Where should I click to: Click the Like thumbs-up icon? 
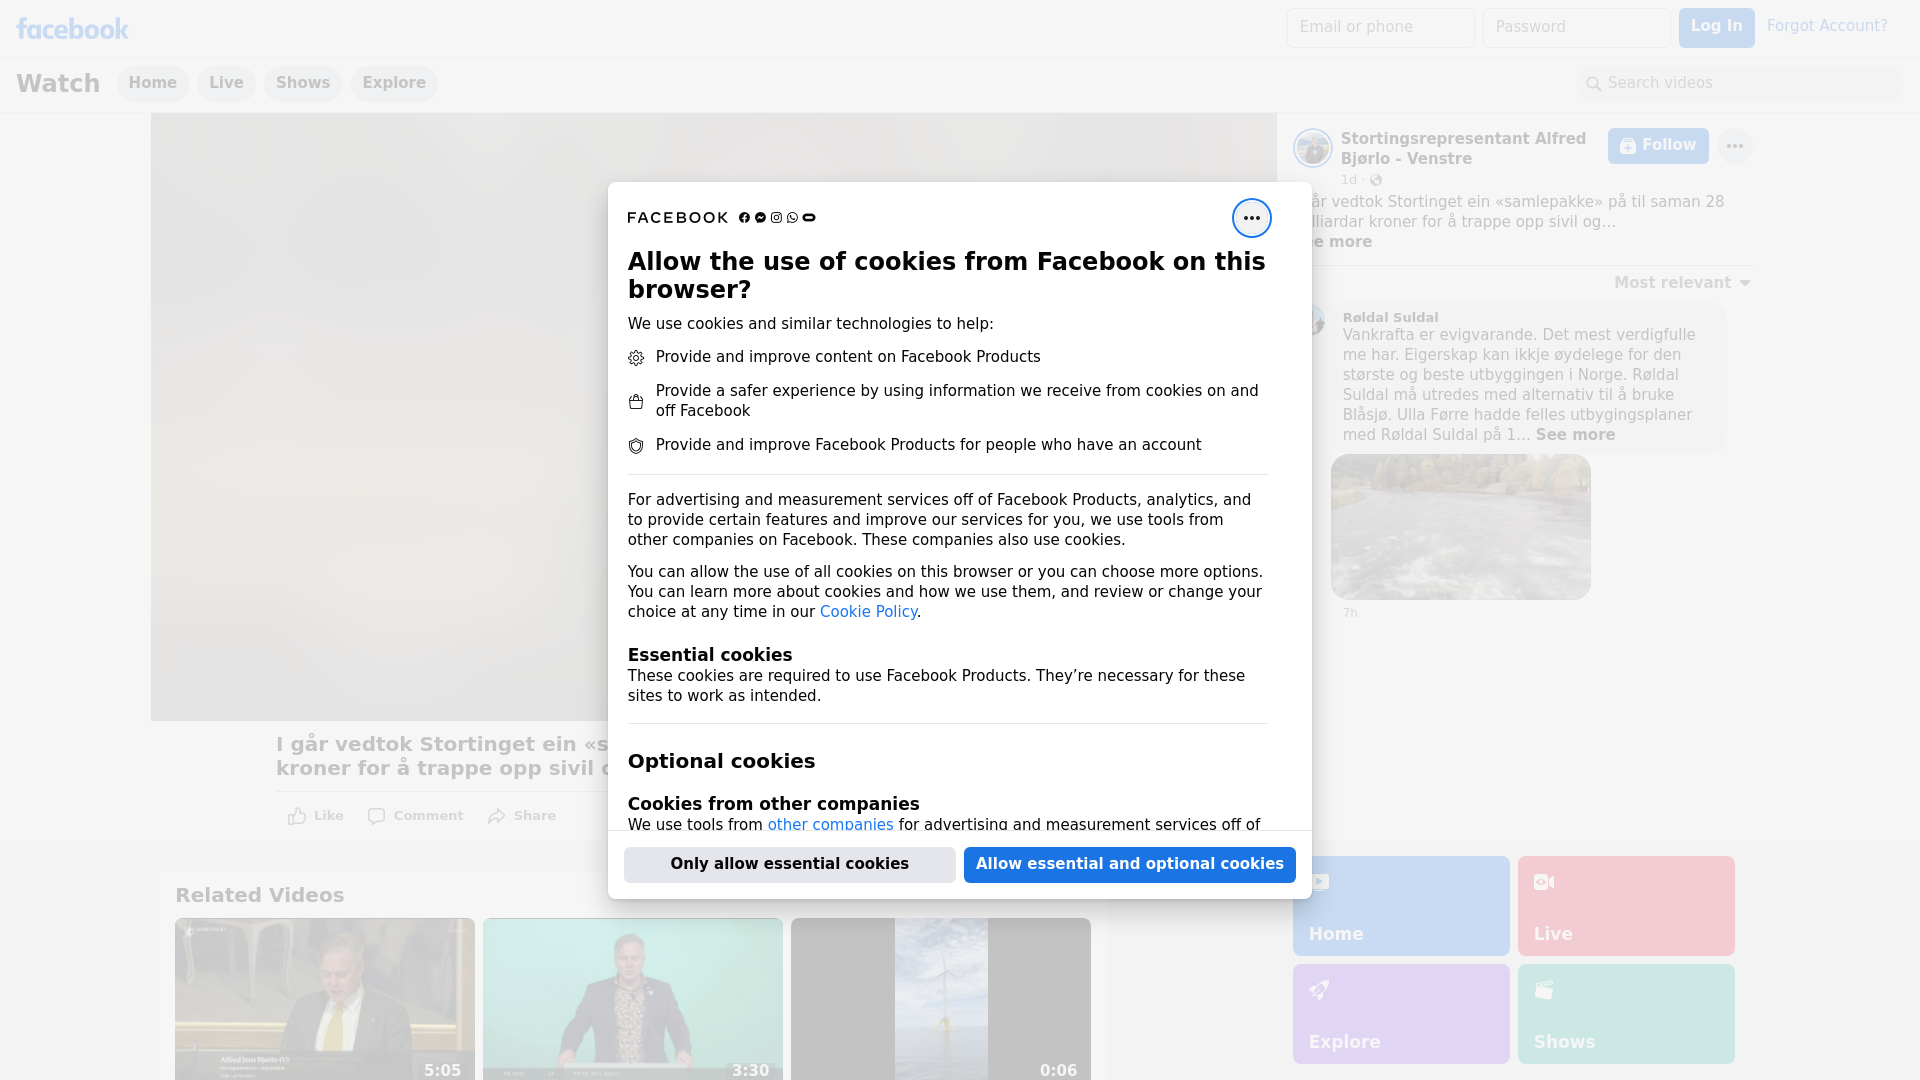[x=297, y=816]
